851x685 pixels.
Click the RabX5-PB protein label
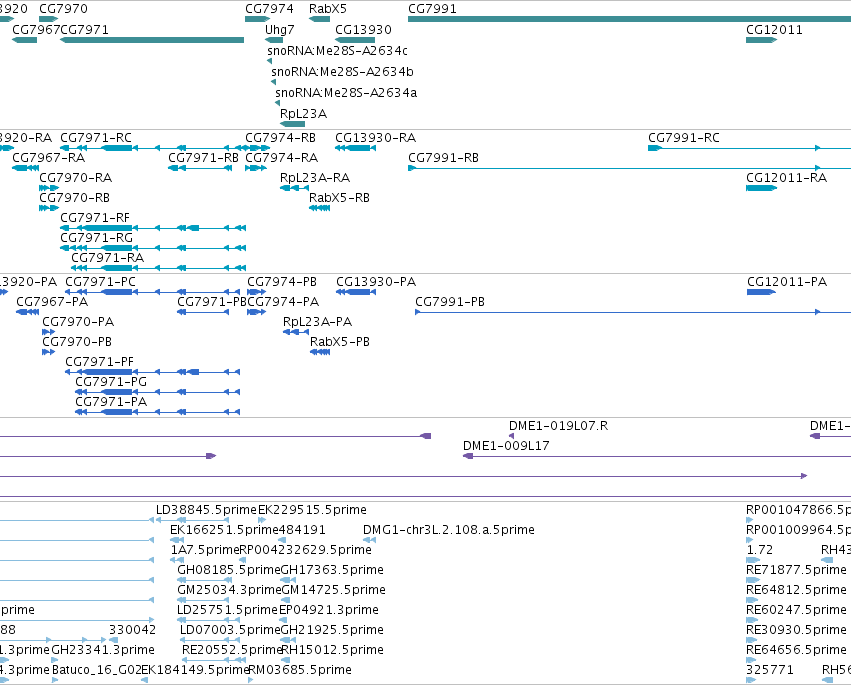340,342
